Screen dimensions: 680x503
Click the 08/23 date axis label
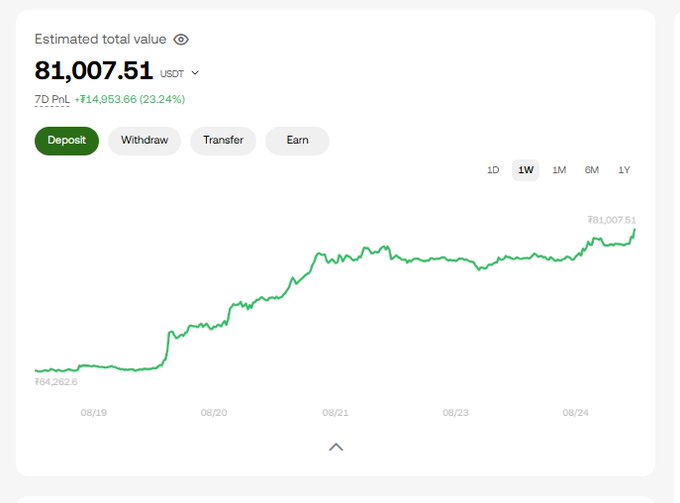(455, 413)
